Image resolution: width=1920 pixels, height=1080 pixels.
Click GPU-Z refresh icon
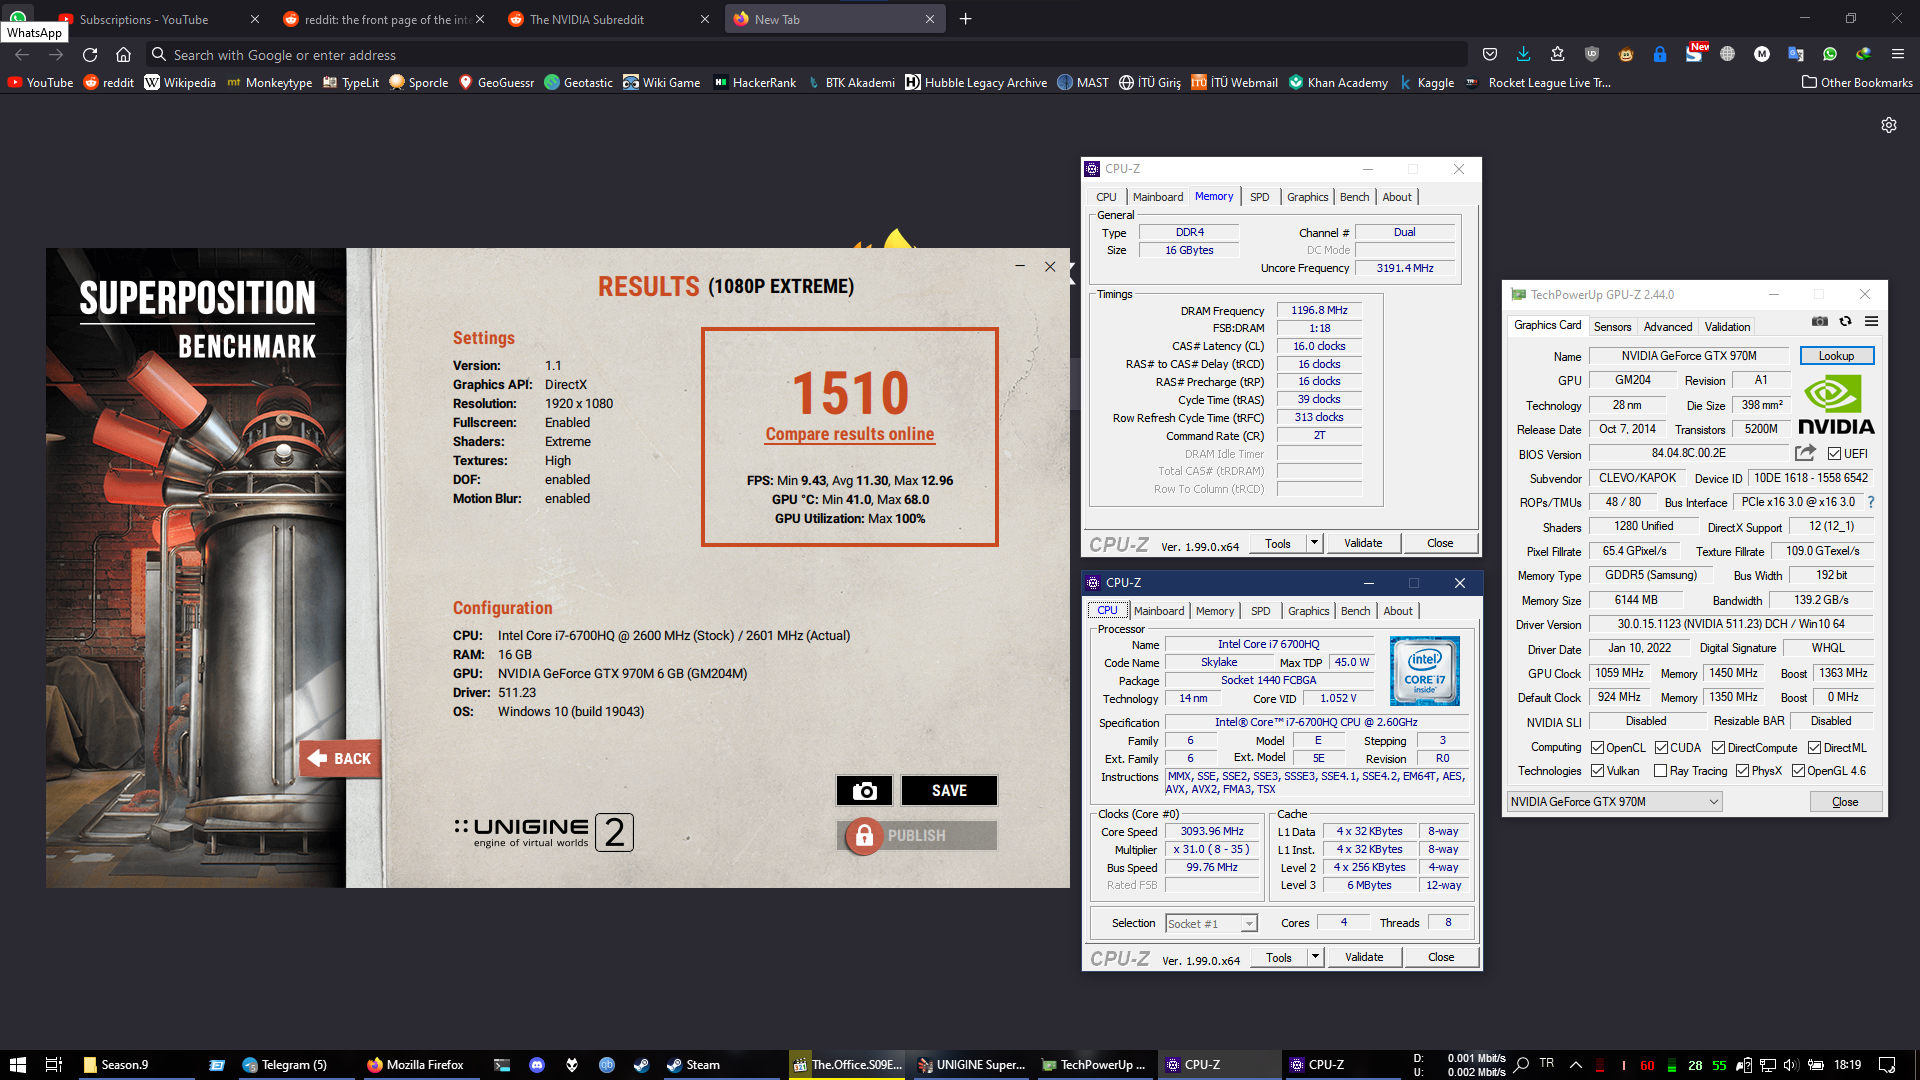1845,321
